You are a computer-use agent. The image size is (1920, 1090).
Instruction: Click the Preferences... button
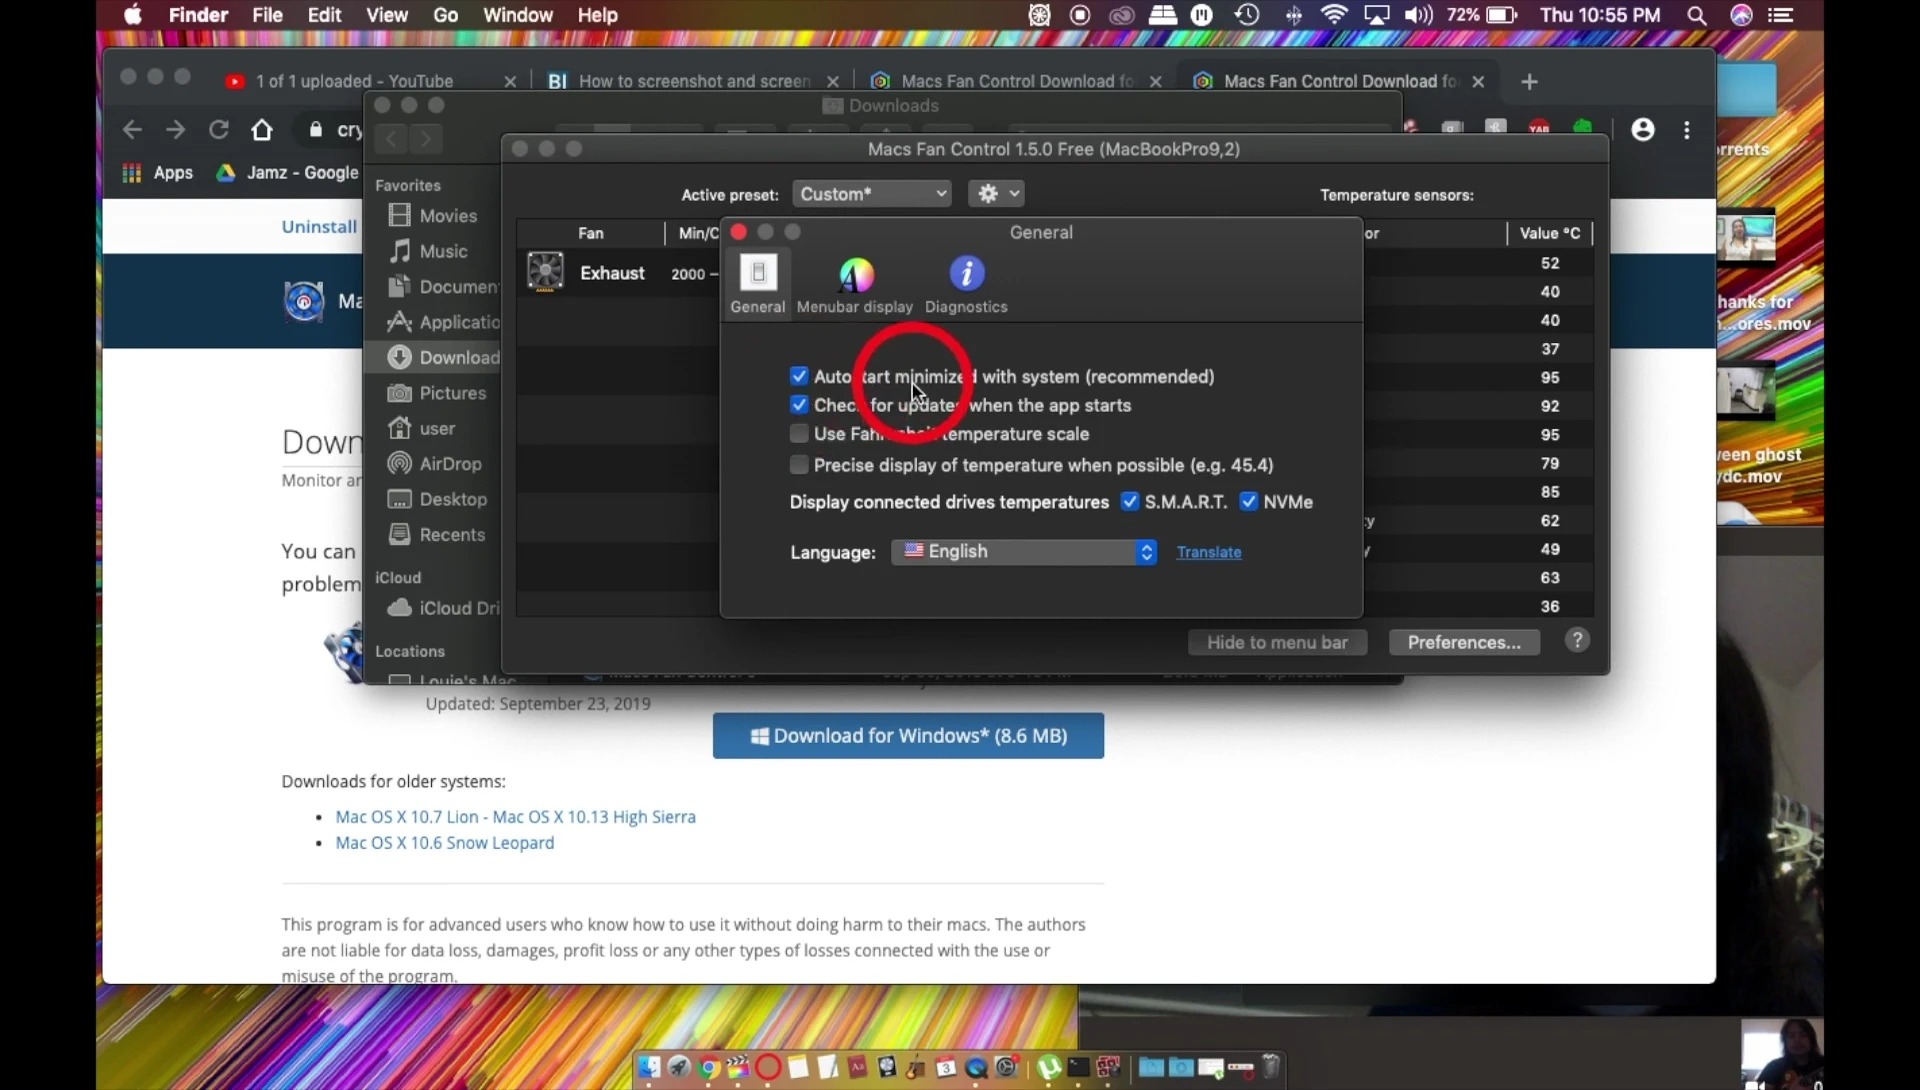coord(1464,643)
